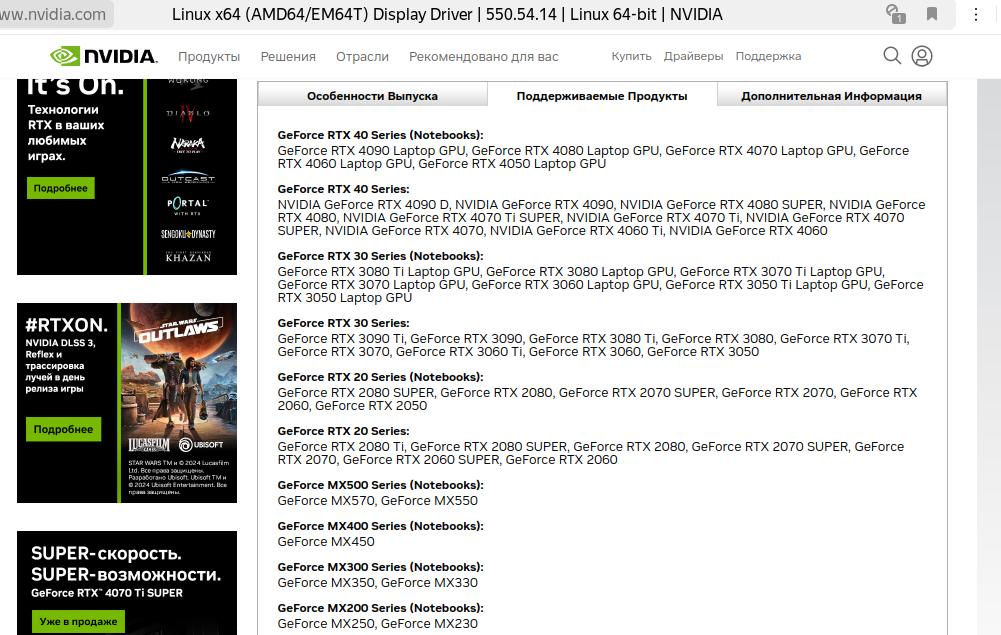1001x635 pixels.
Task: Open the Поддержка link
Action: tap(768, 56)
